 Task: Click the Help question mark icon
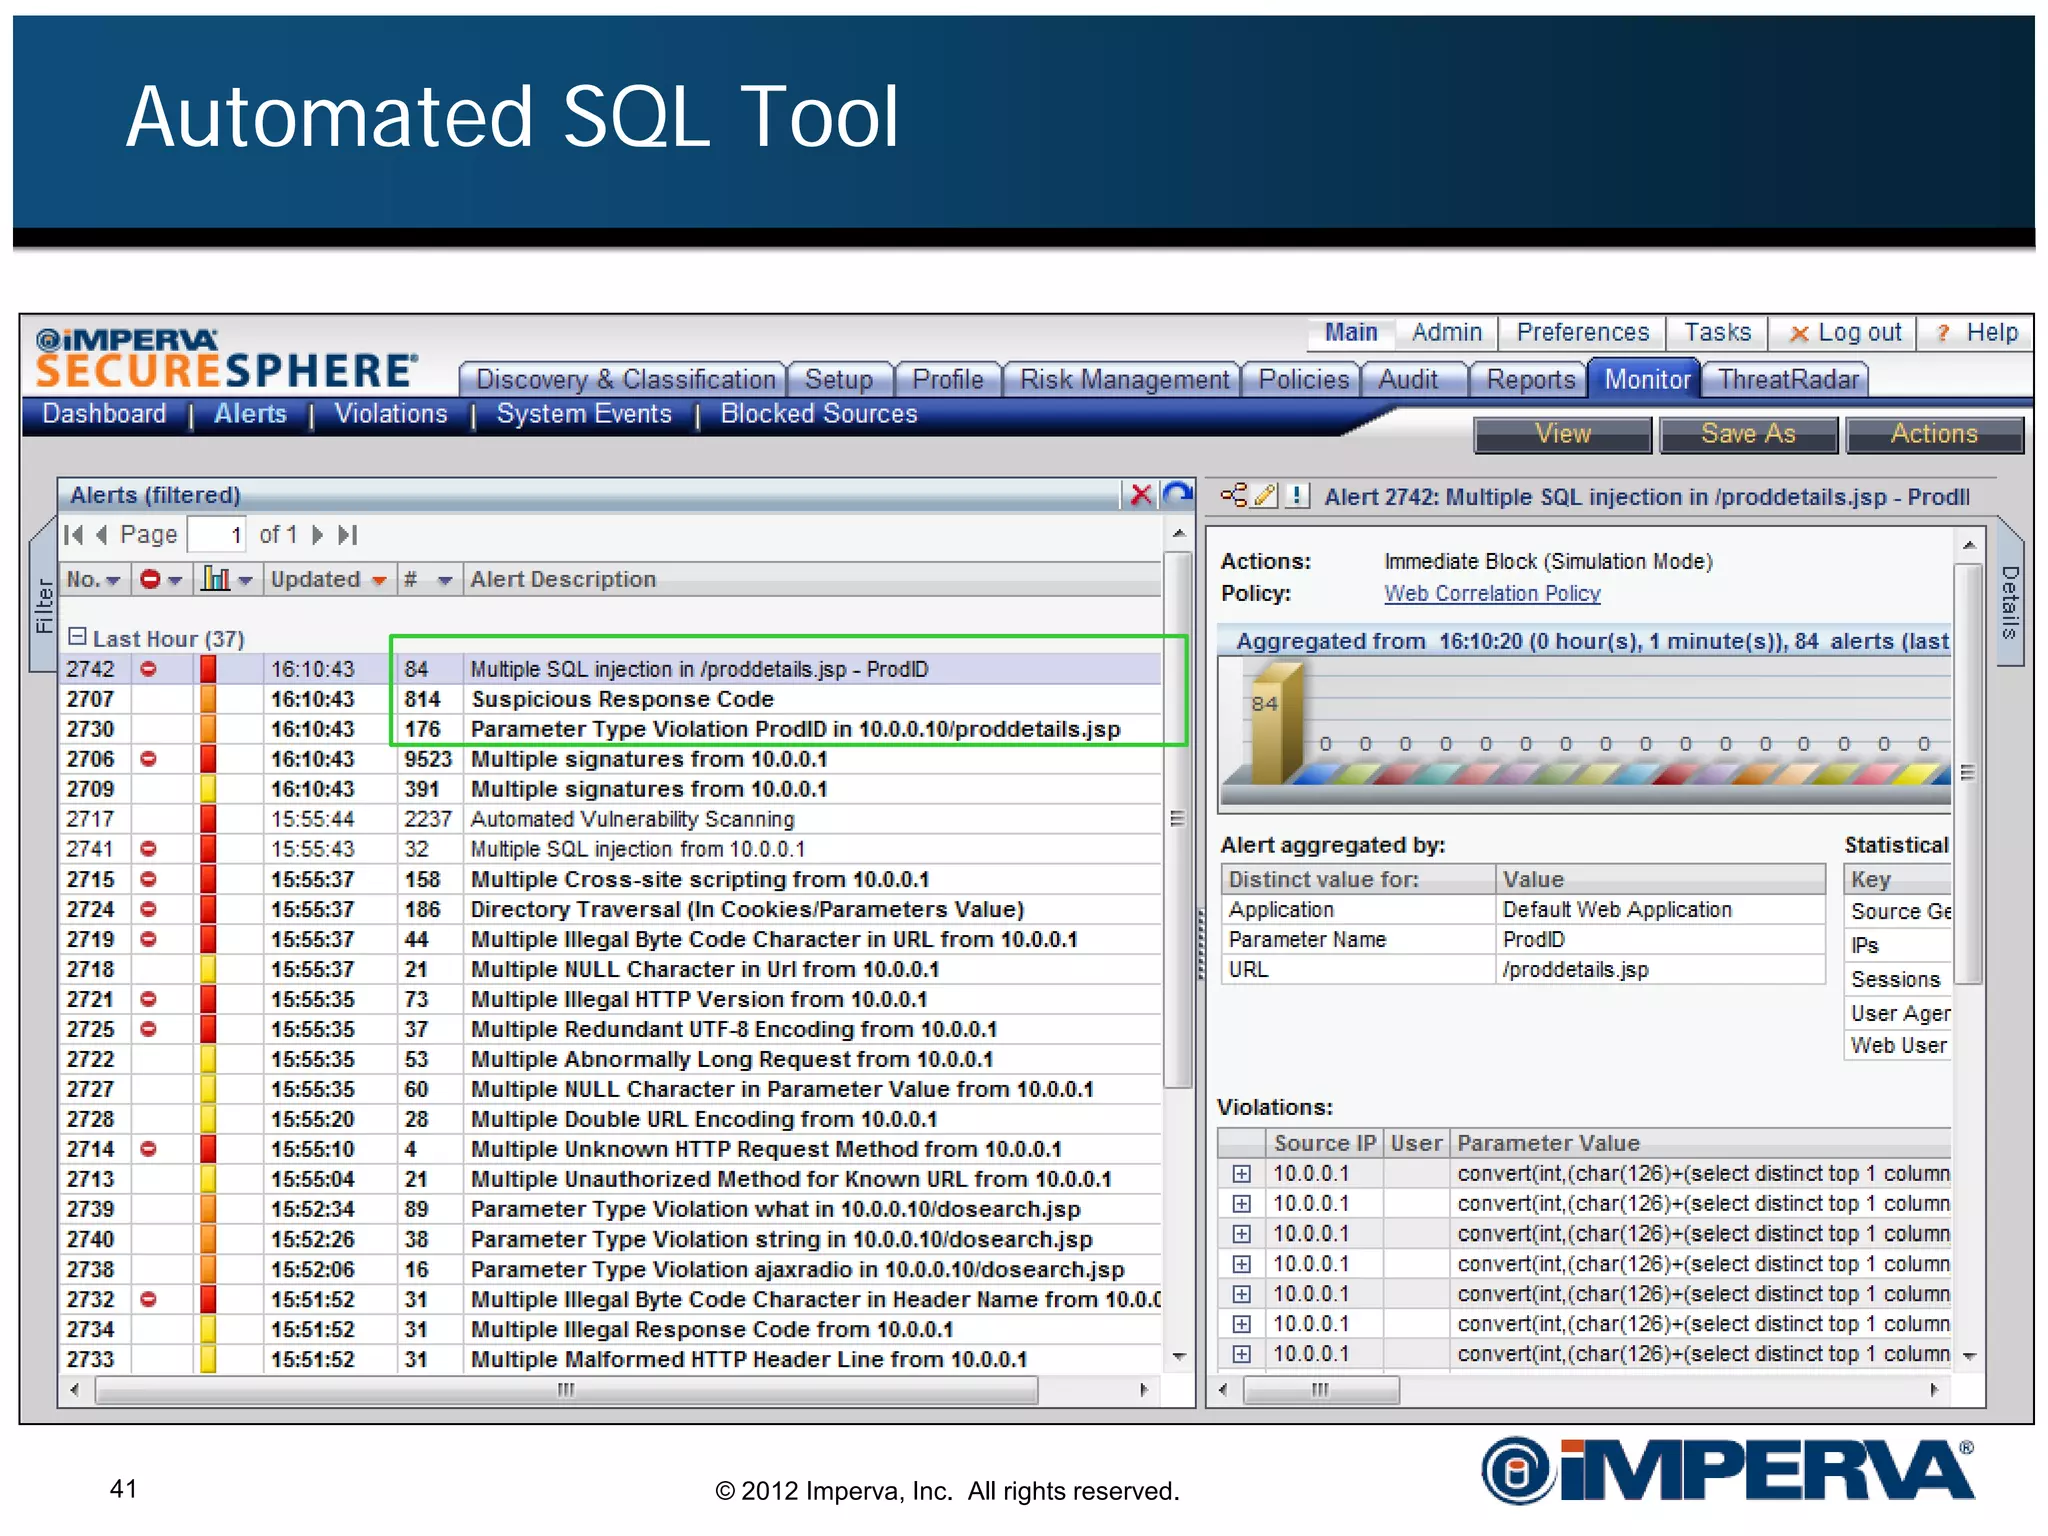(x=1943, y=333)
